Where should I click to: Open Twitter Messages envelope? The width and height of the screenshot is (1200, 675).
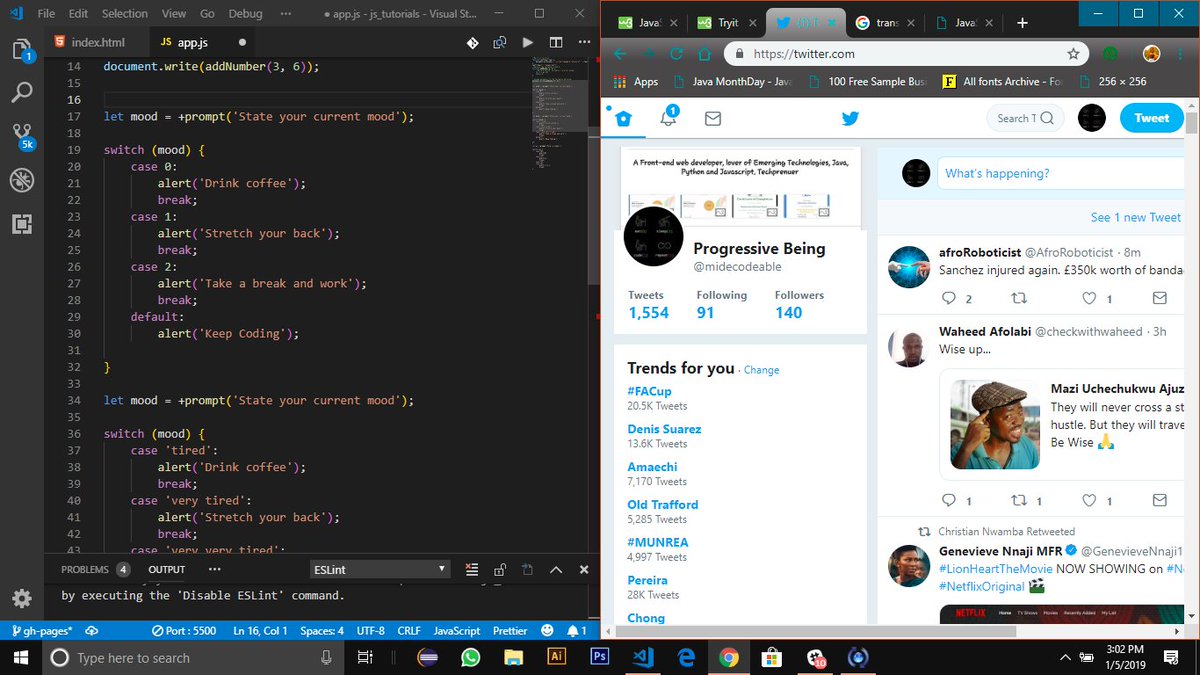click(713, 119)
